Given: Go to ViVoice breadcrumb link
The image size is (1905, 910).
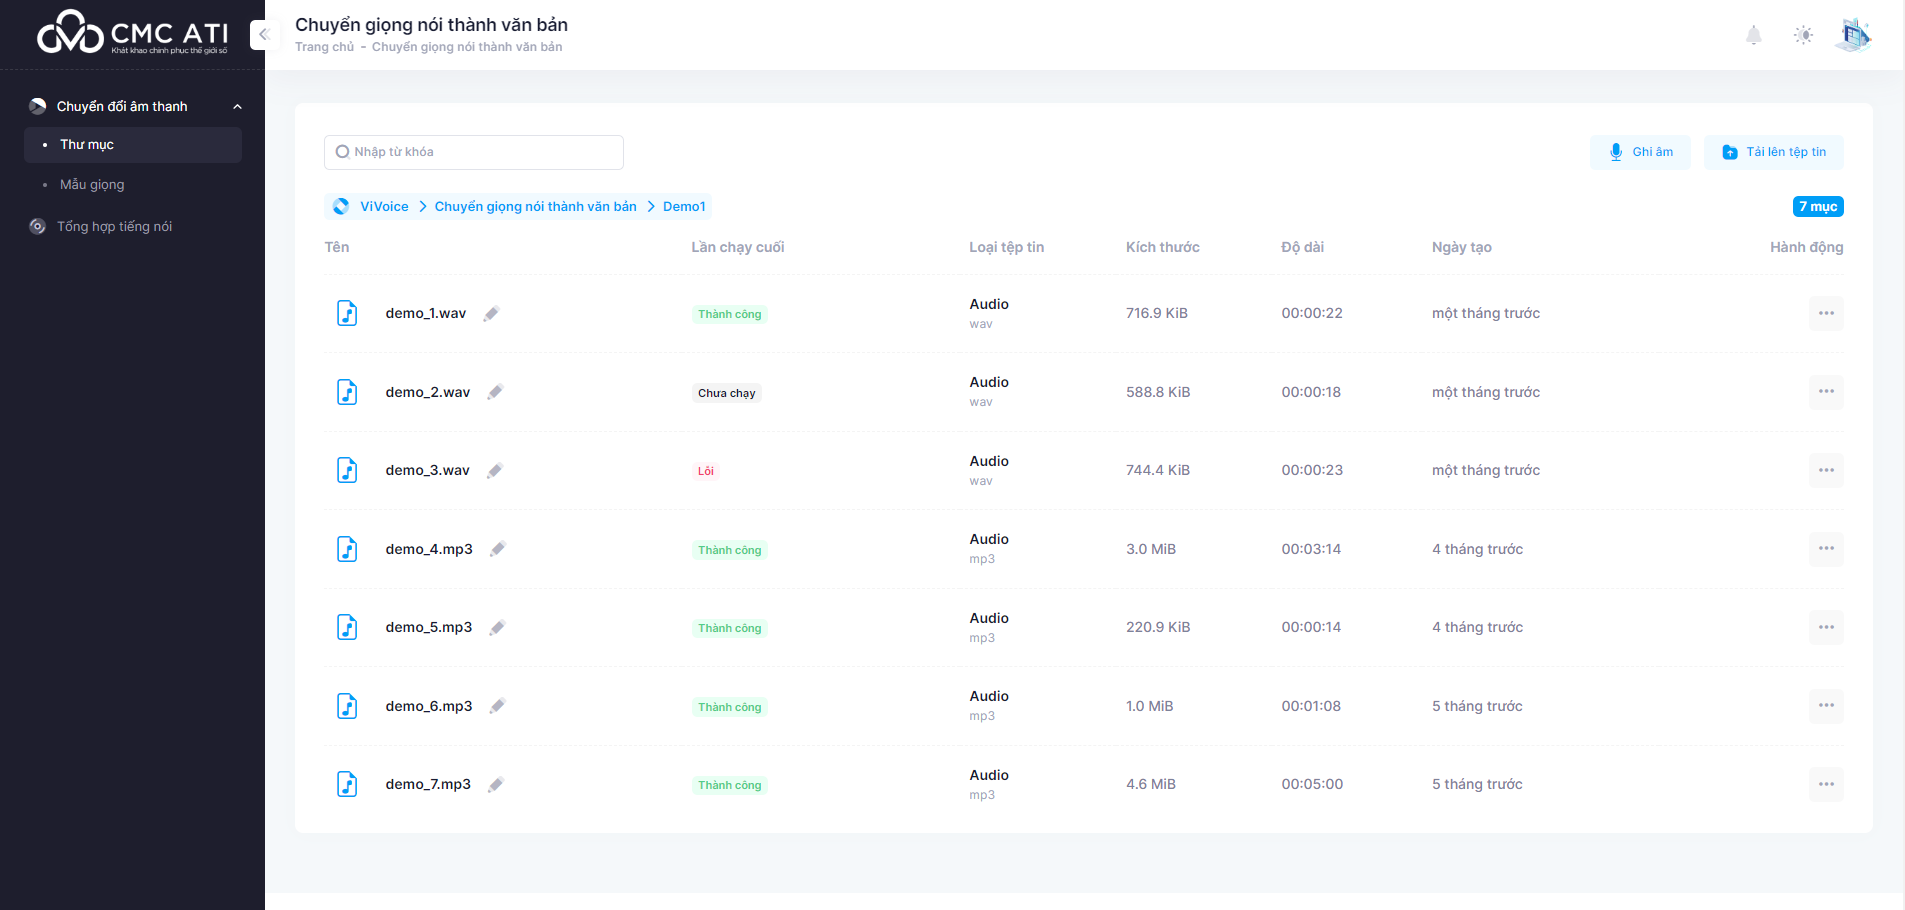Looking at the screenshot, I should pos(384,207).
